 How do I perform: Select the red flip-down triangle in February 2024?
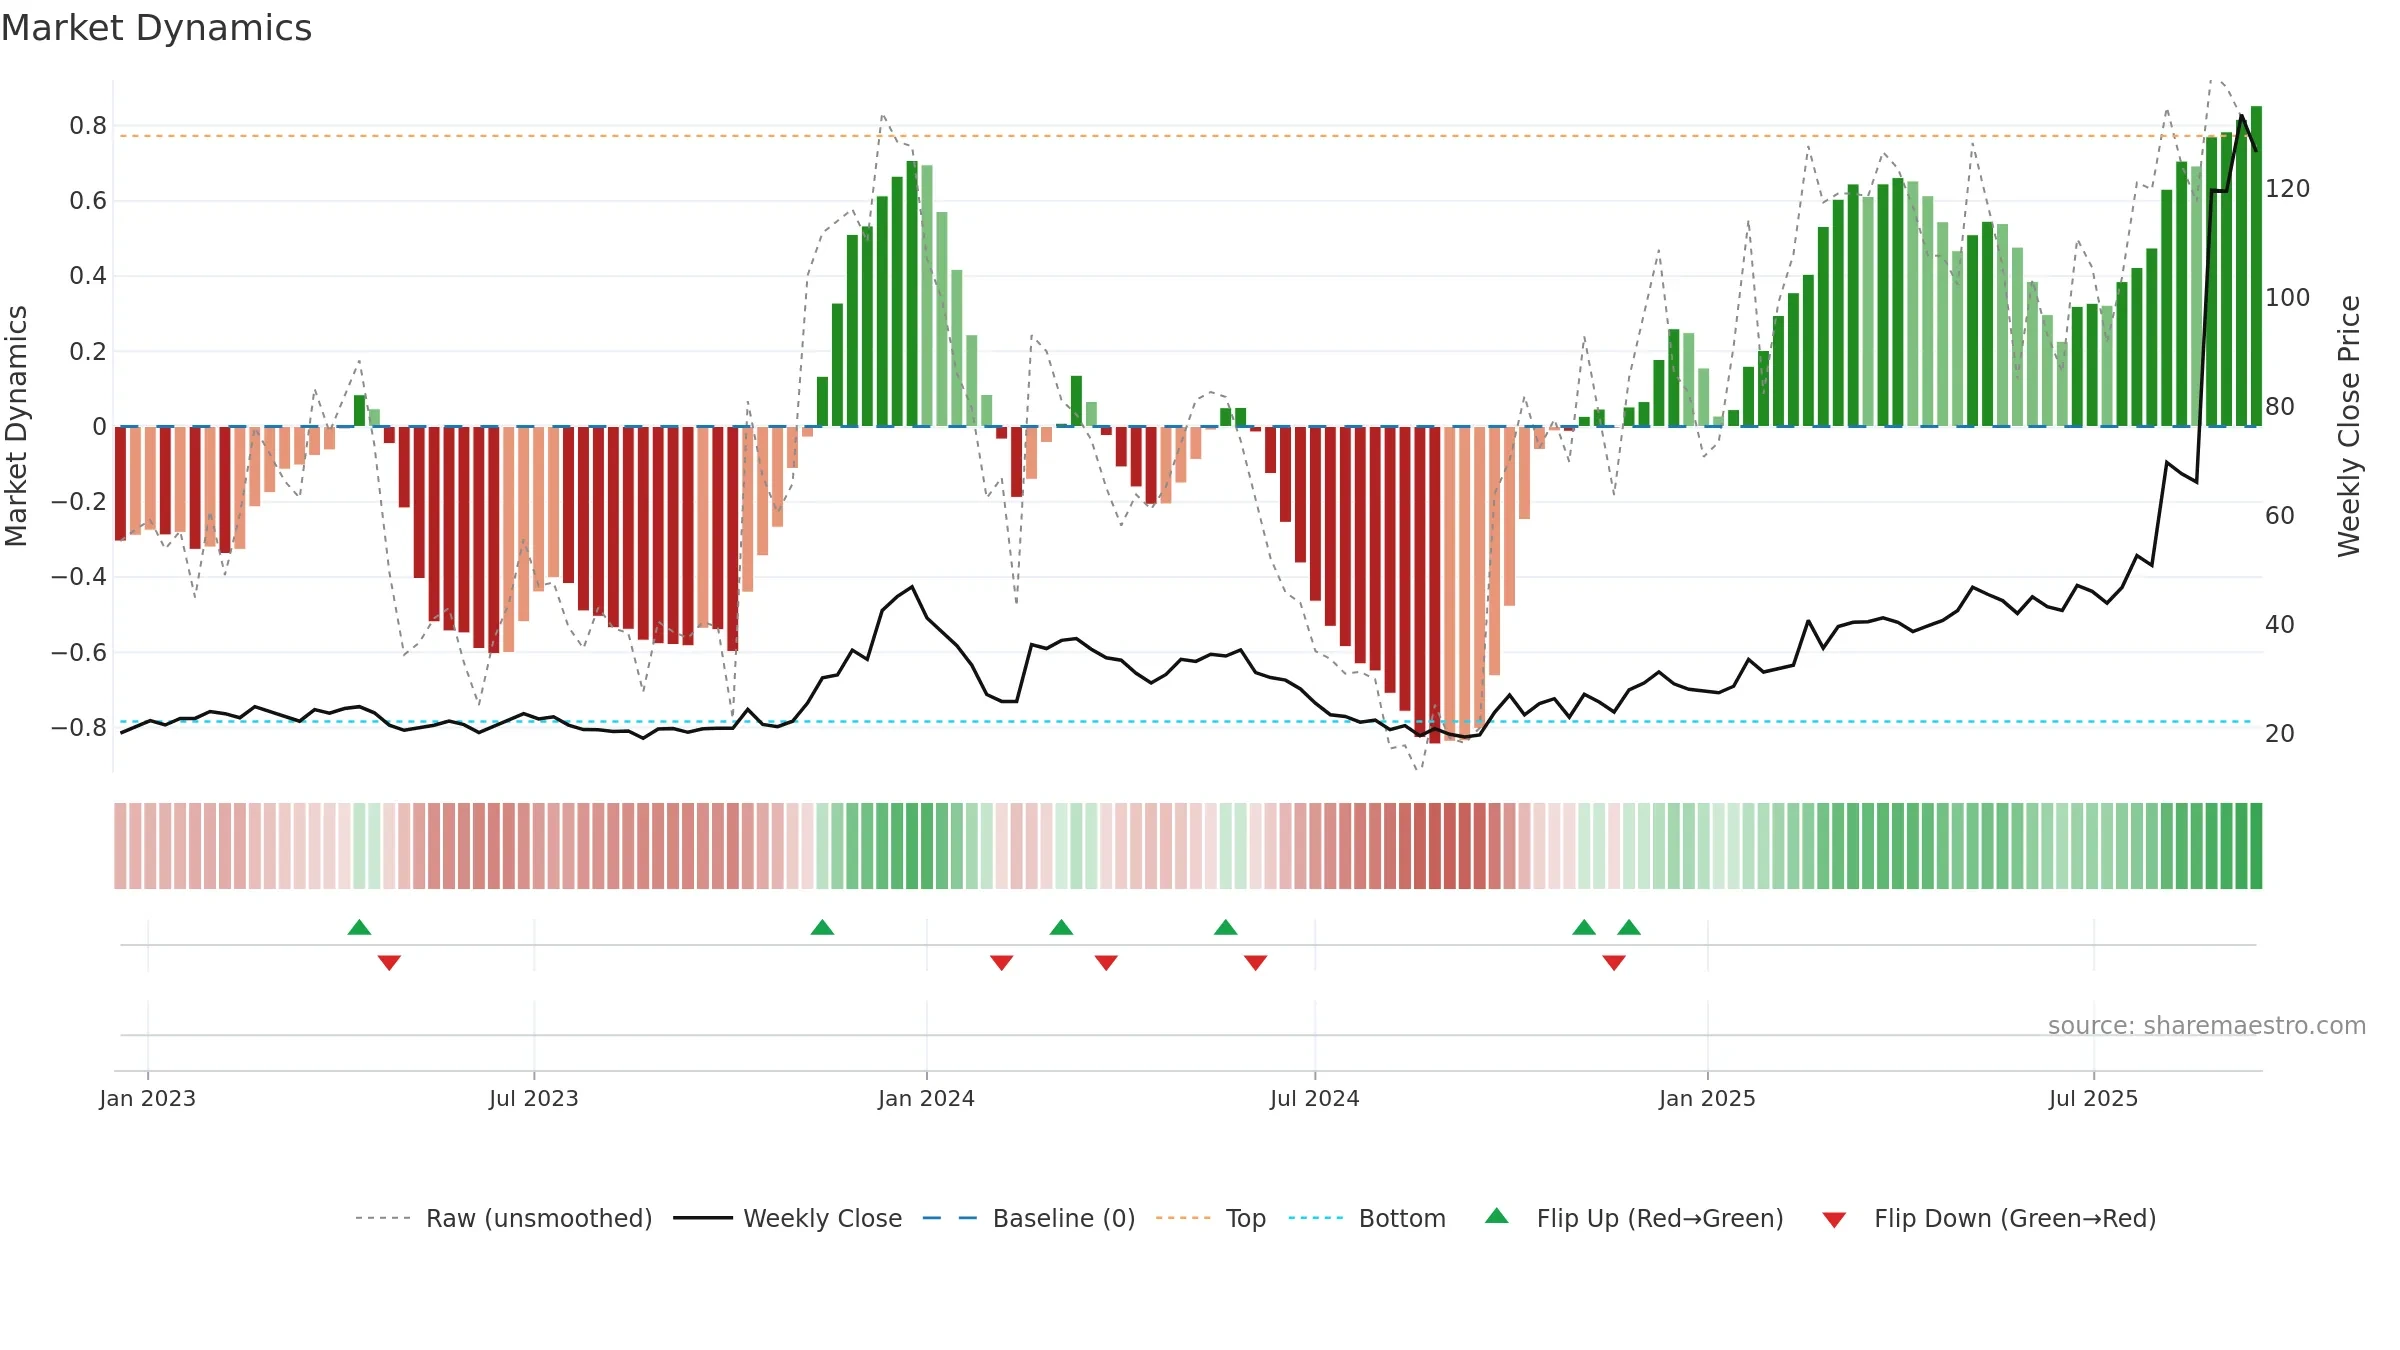(1001, 962)
